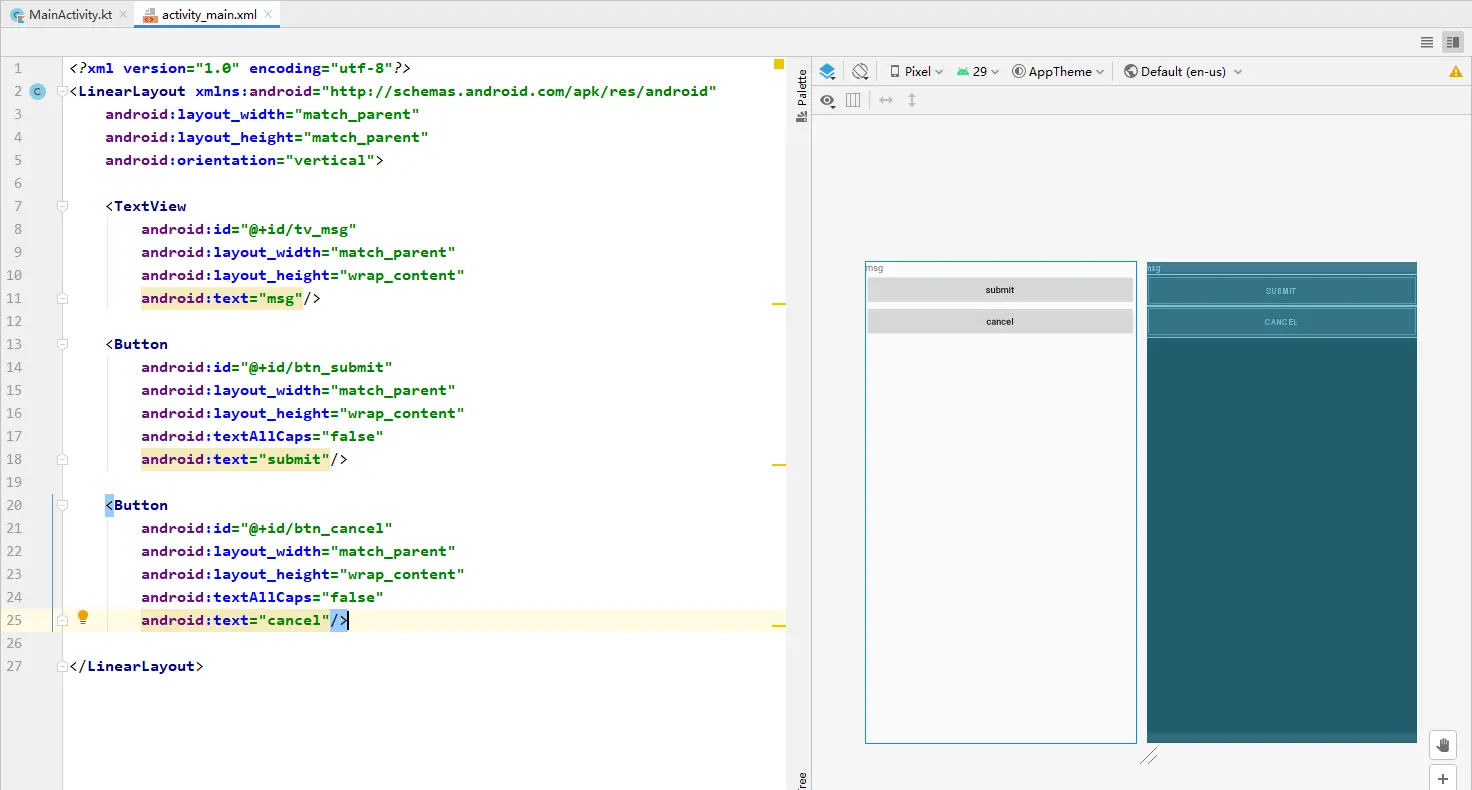Viewport: 1472px width, 790px height.
Task: Click the expand horizontally arrow icon
Action: [x=886, y=100]
